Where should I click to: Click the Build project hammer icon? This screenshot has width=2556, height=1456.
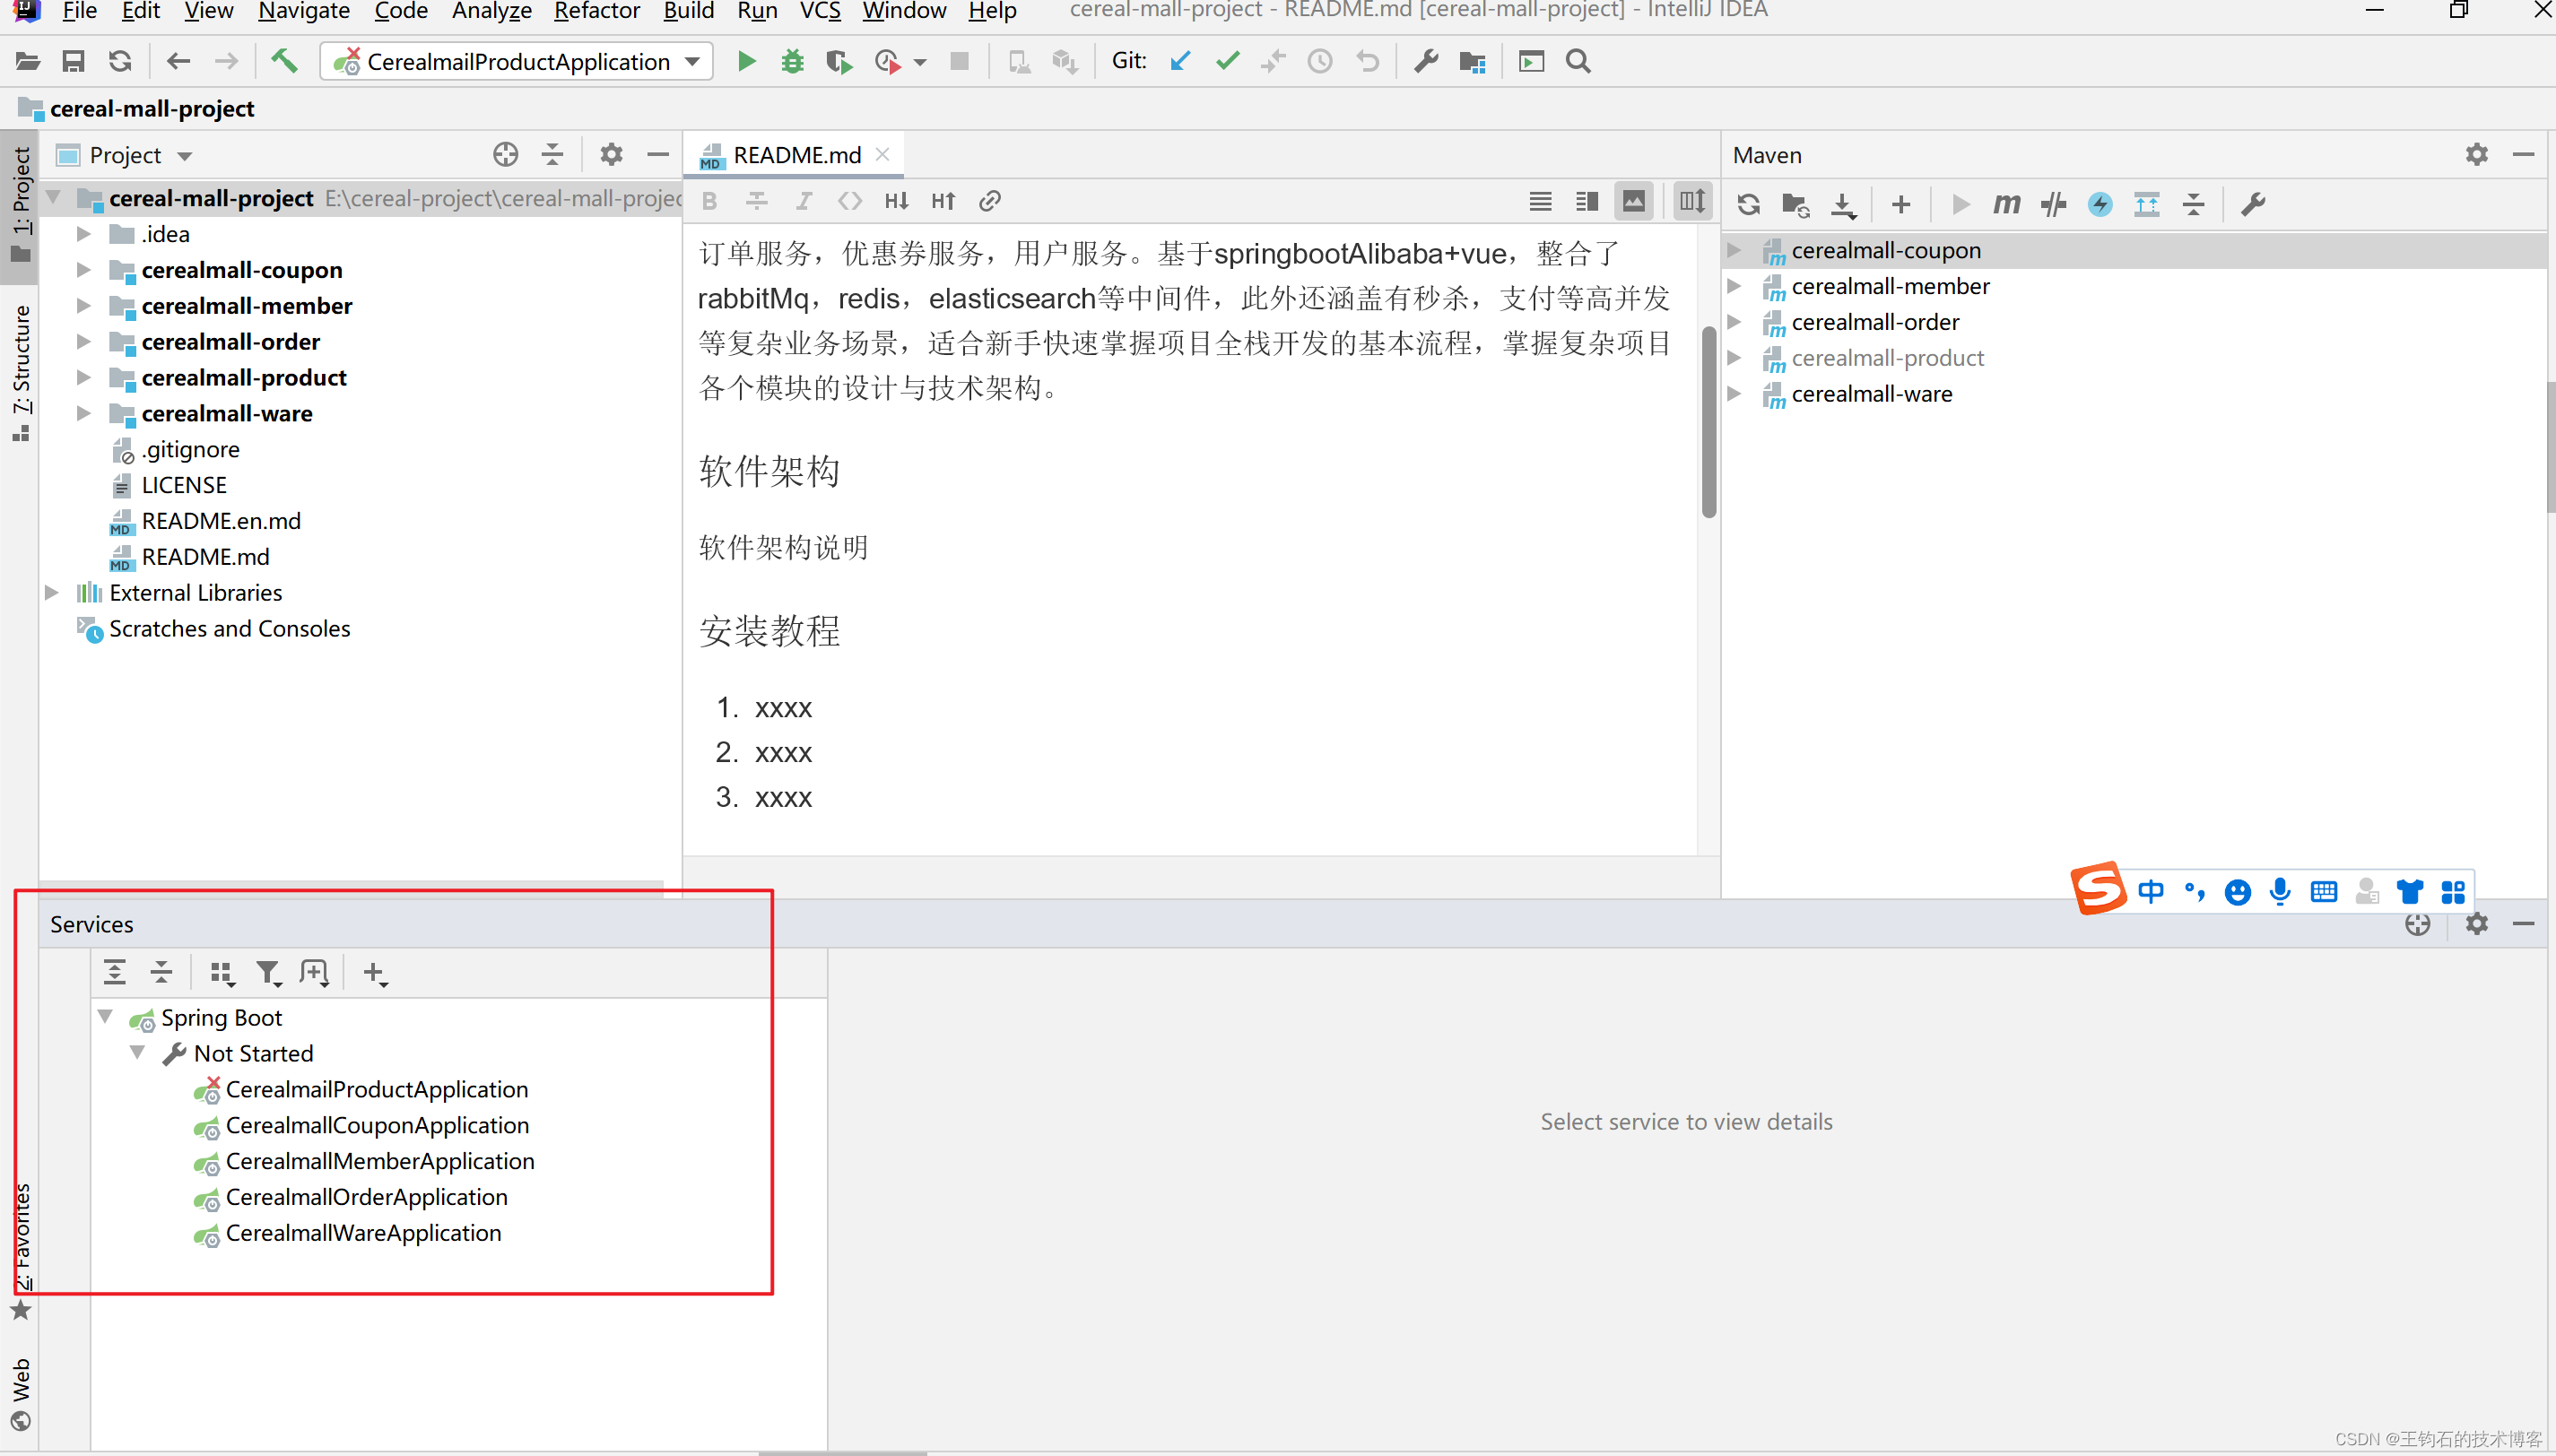pos(284,62)
